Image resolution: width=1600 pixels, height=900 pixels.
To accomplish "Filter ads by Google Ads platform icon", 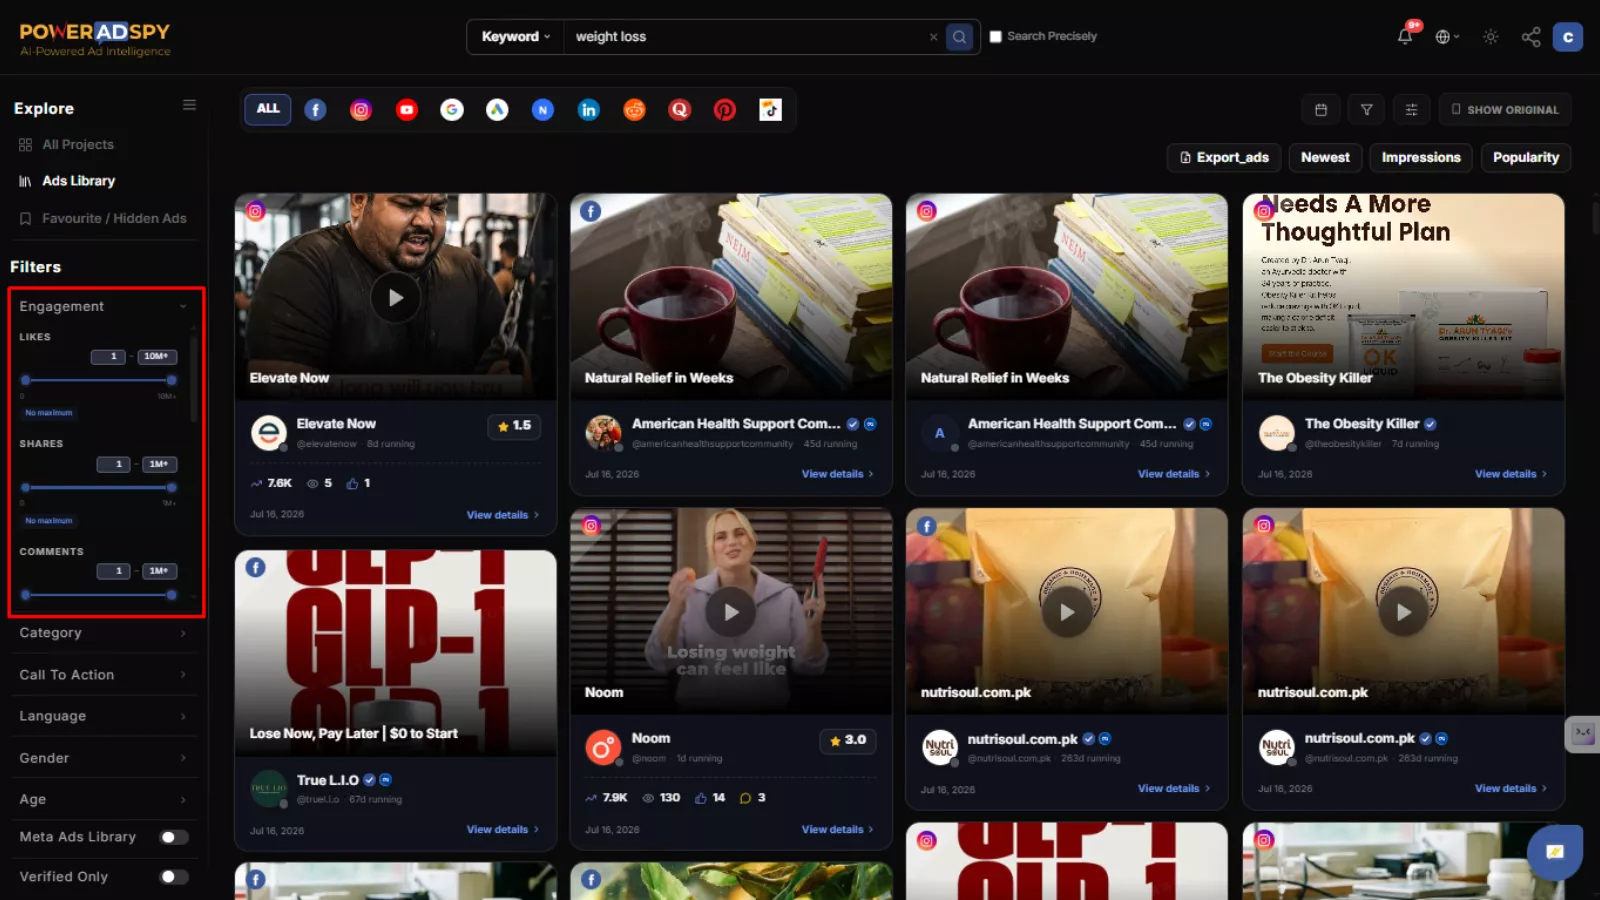I will pyautogui.click(x=497, y=110).
